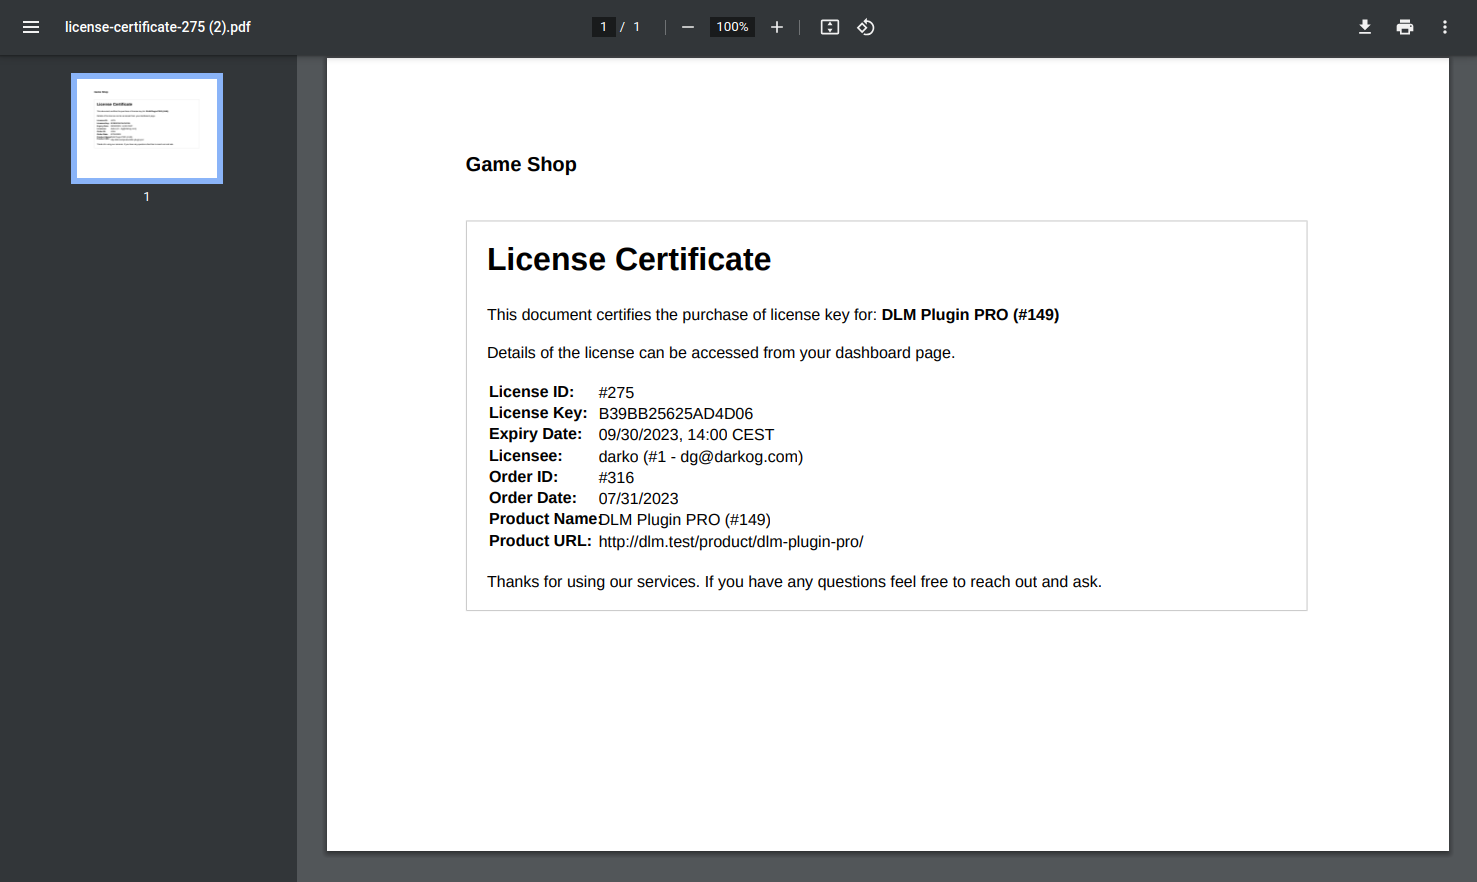Click the current page number field
1477x882 pixels.
point(604,27)
